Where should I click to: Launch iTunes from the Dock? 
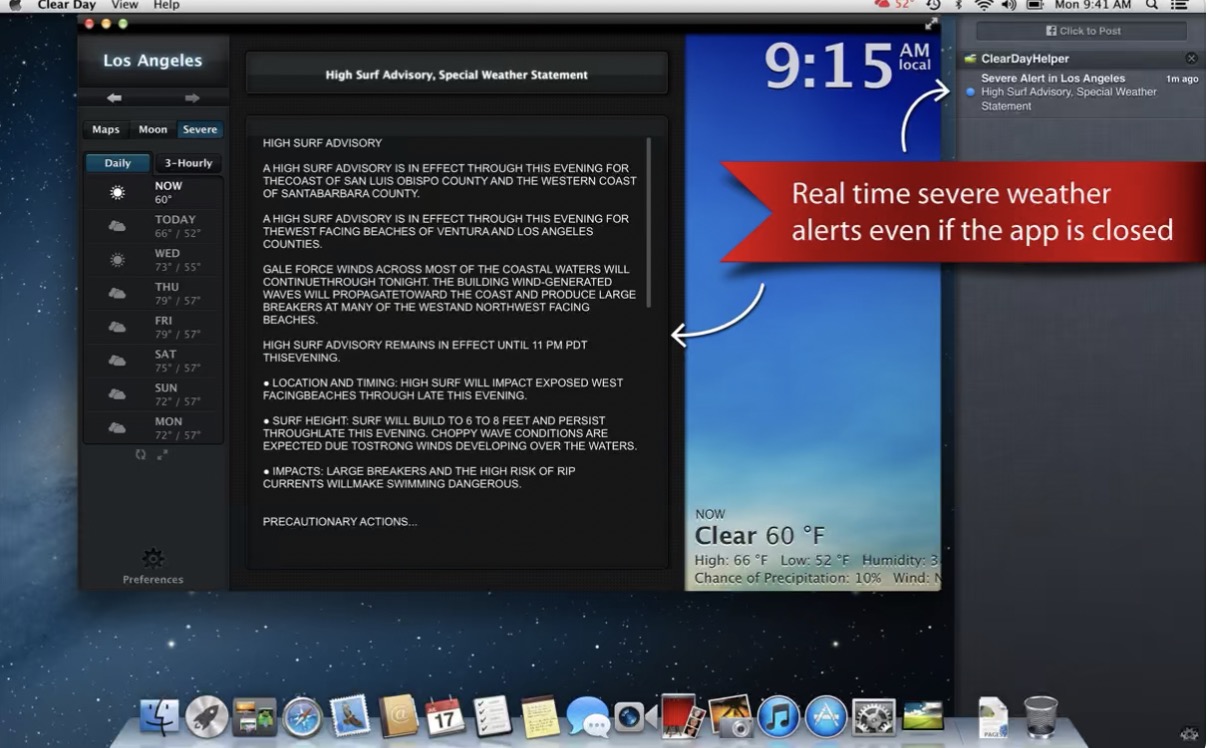pyautogui.click(x=778, y=717)
